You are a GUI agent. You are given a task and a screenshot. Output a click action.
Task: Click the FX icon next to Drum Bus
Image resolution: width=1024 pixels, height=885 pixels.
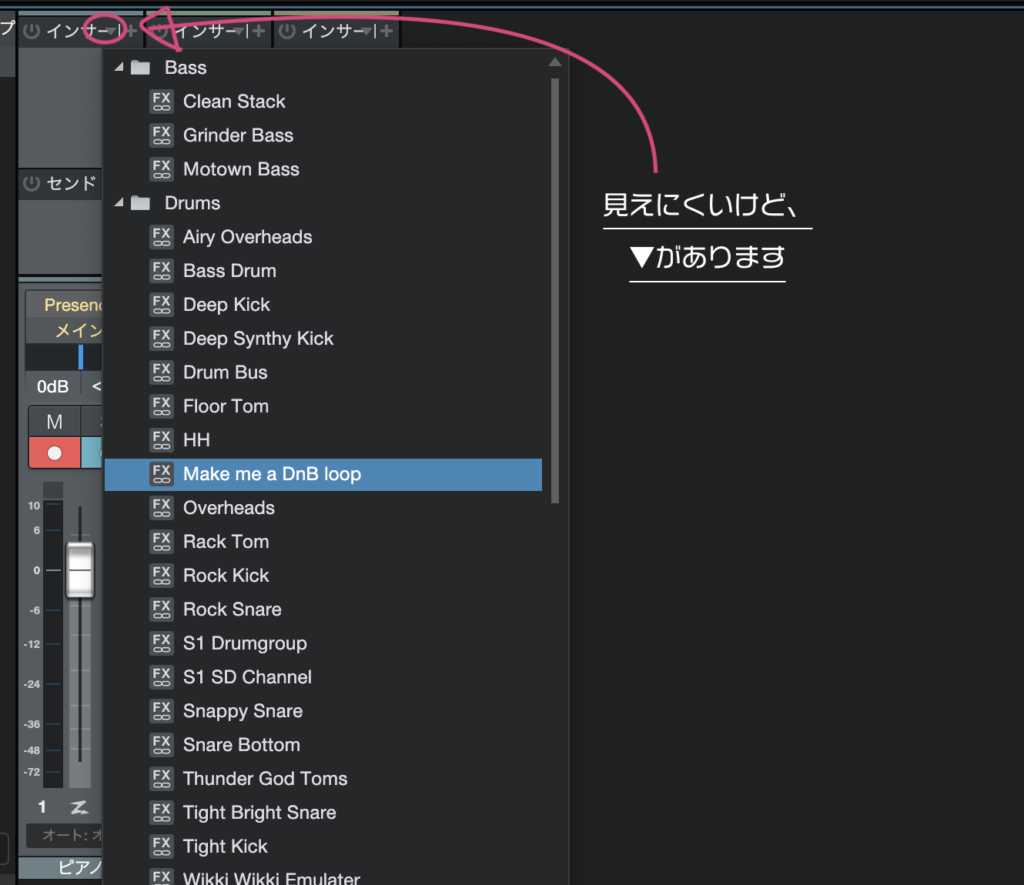161,372
